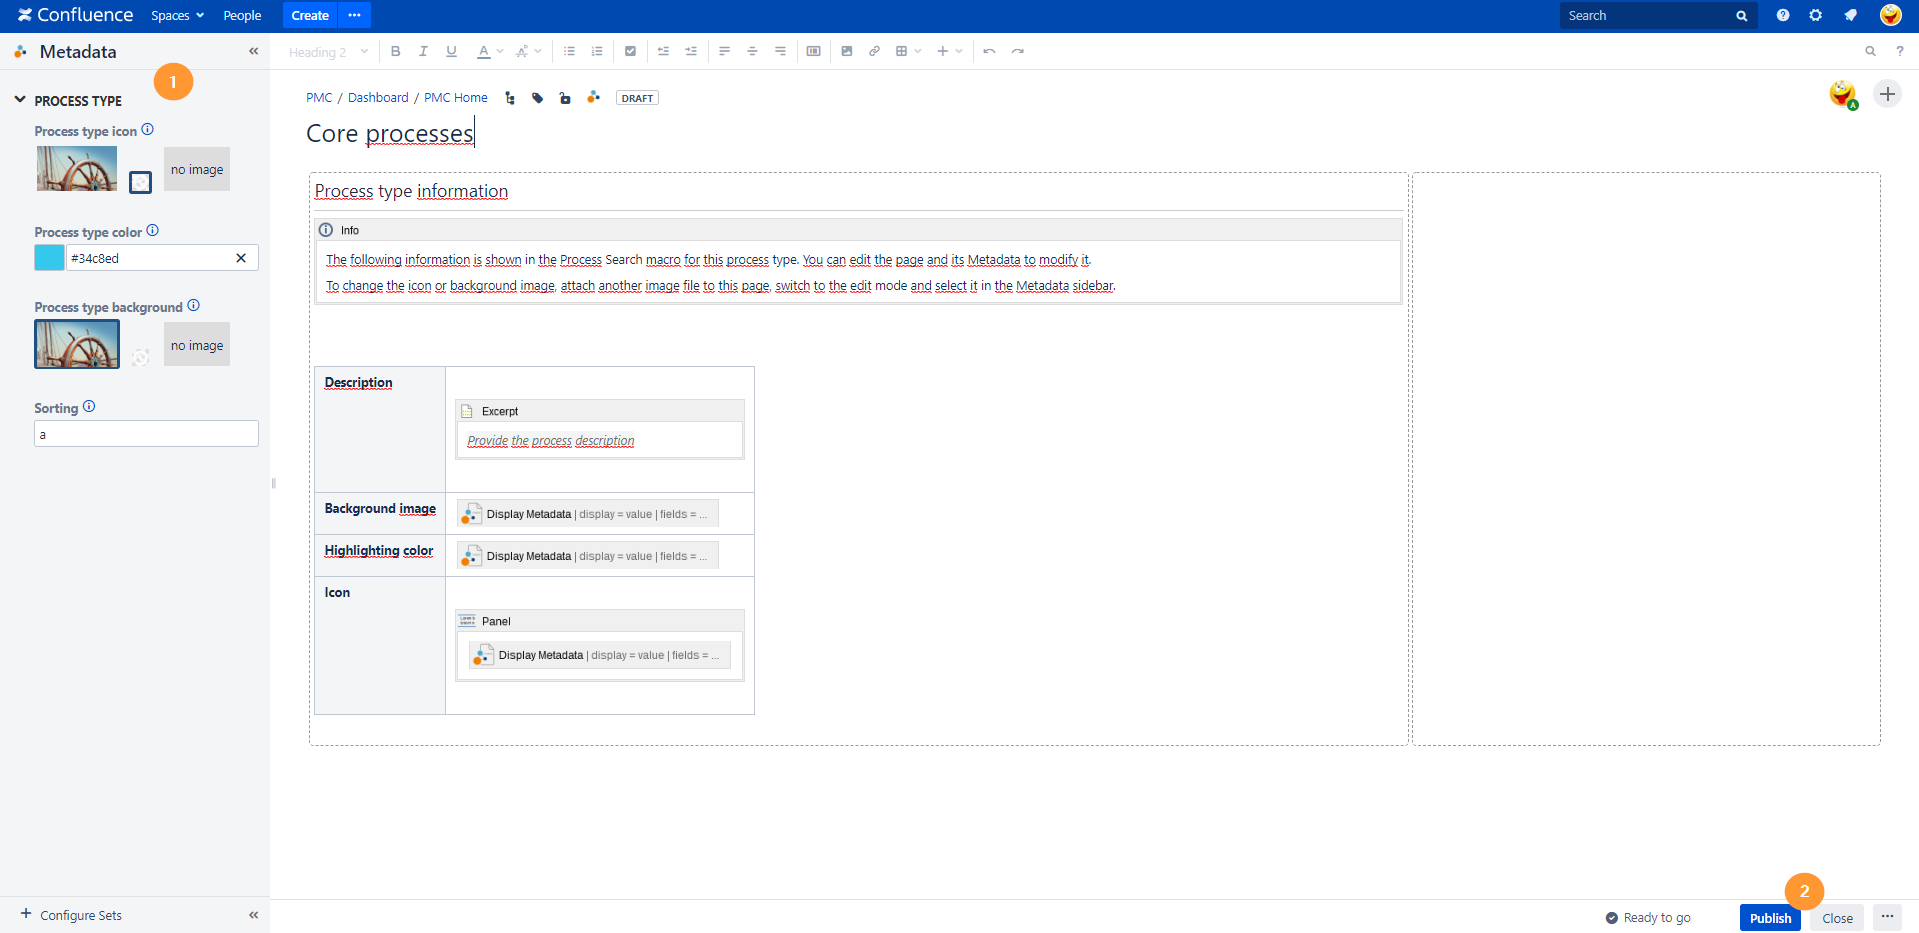Click the task list checkbox toolbar button
1919x933 pixels.
tap(630, 51)
